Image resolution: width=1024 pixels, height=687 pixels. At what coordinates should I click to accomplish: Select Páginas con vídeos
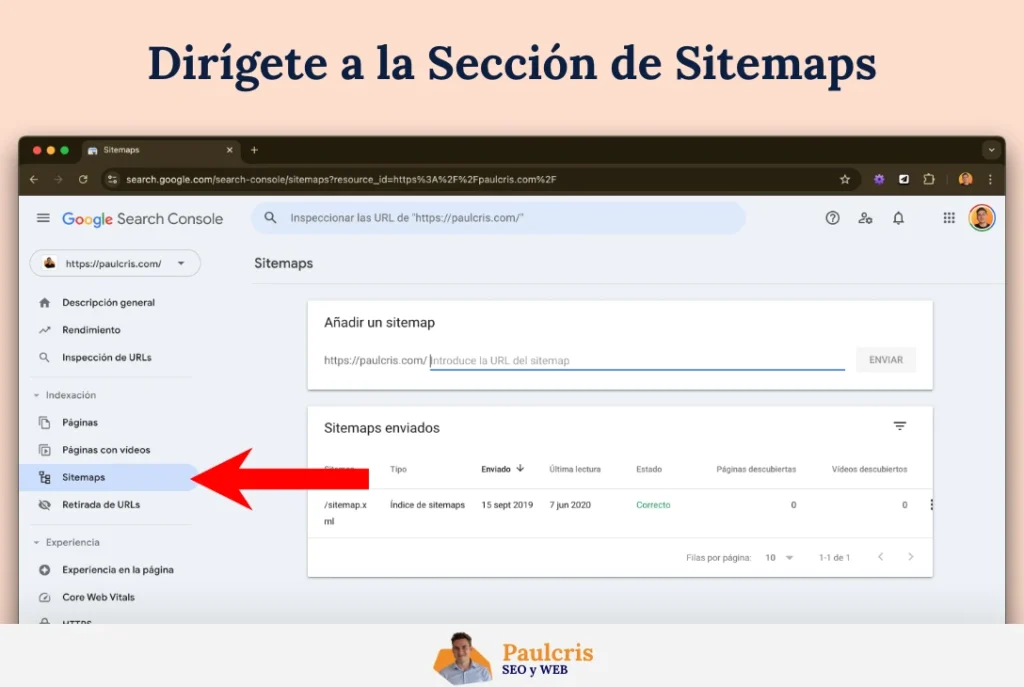point(106,450)
